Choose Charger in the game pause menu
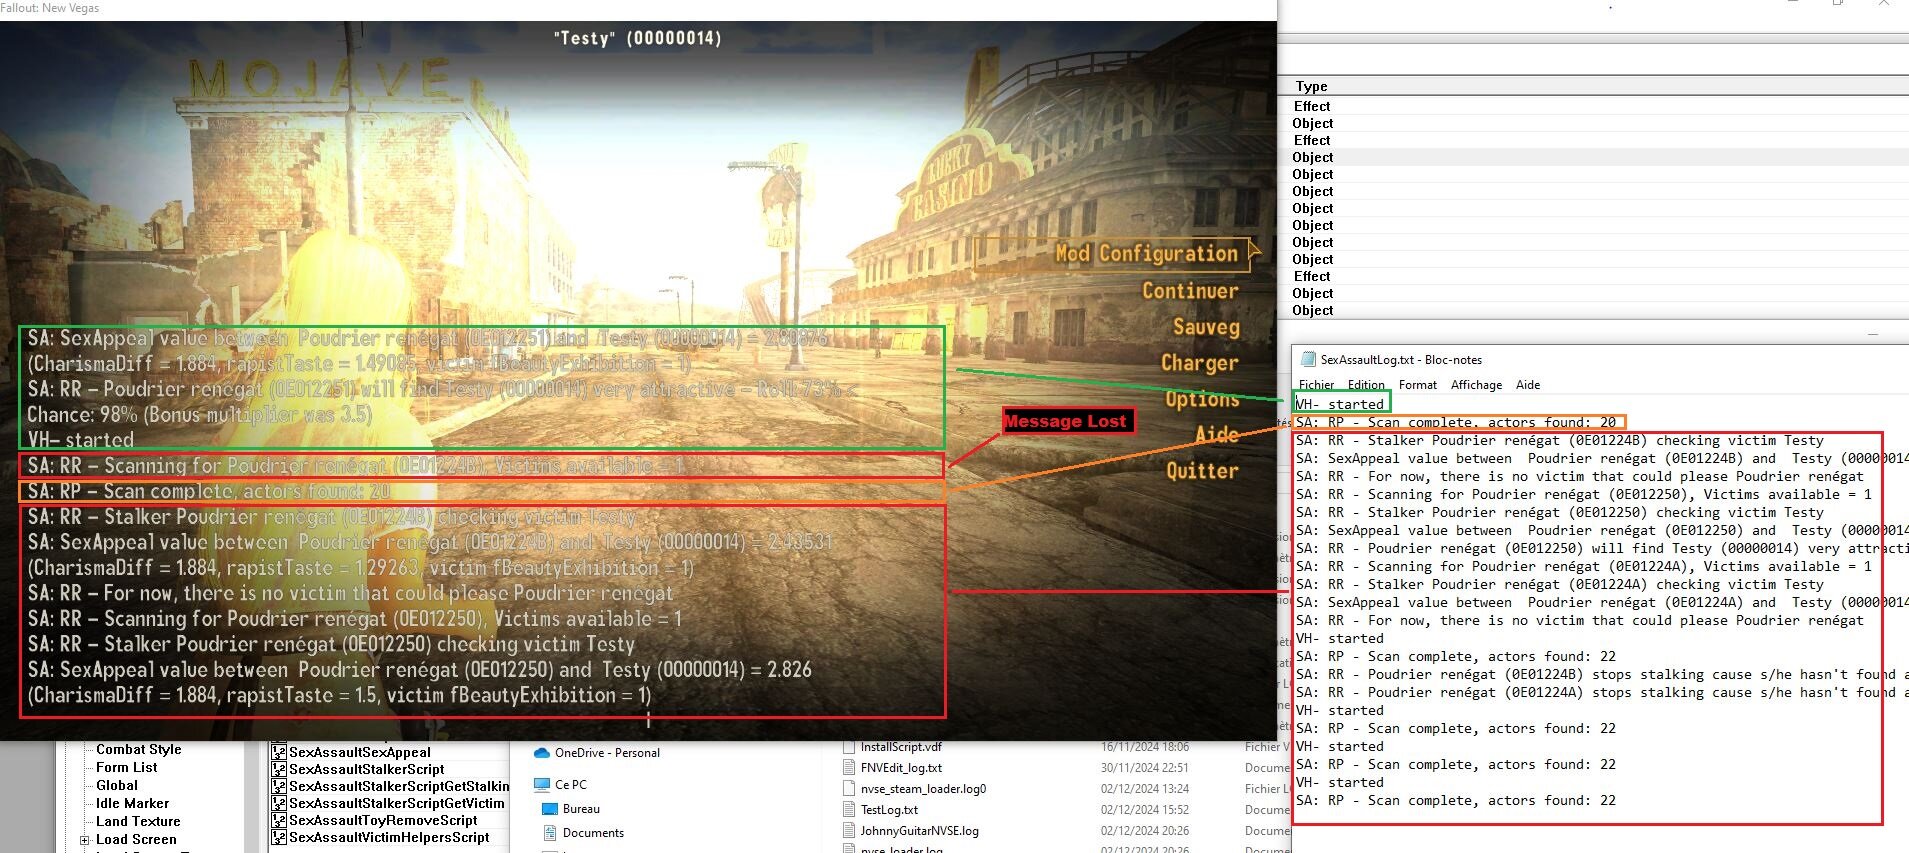 coord(1199,363)
